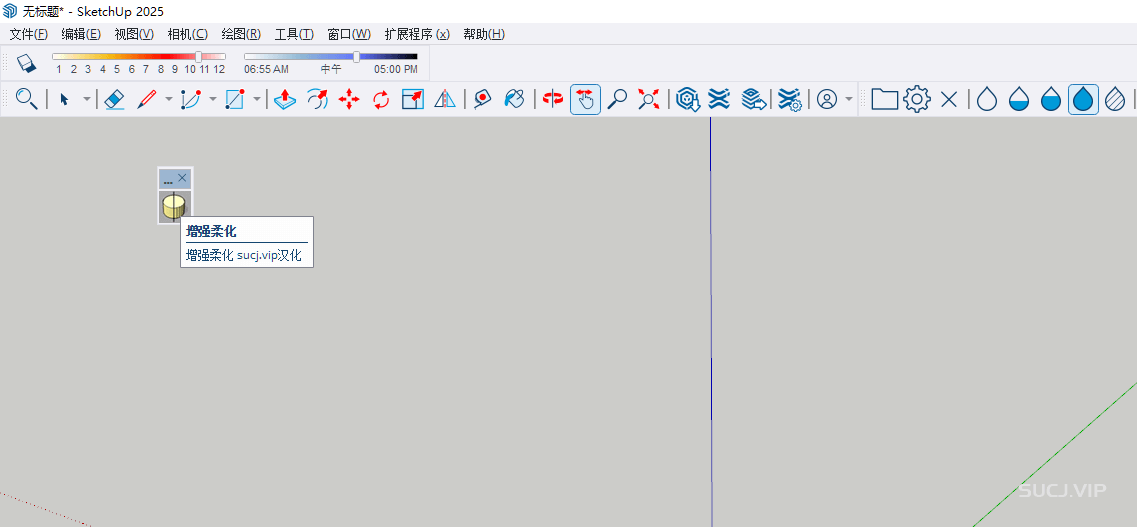Viewport: 1137px width, 527px height.
Task: Click the shadow date month slider handle
Action: coord(199,57)
